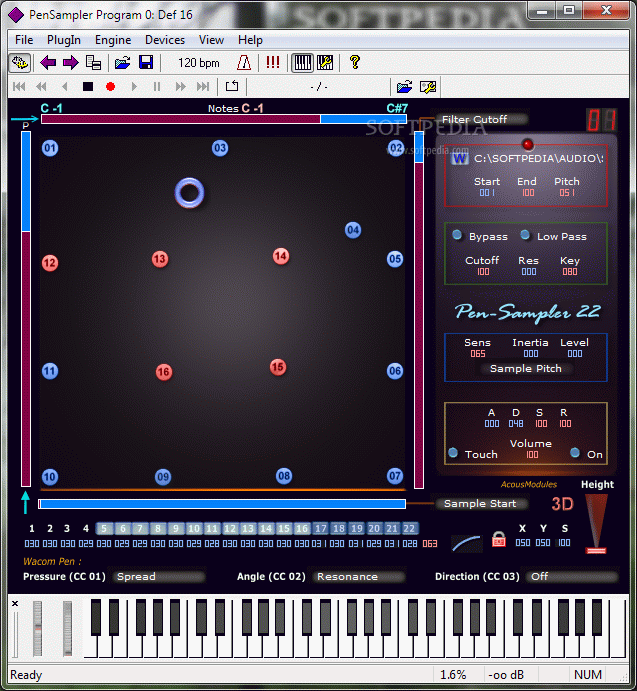Screen dimensions: 637x691
Task: Save bank with blue floppy disk icon
Action: (x=146, y=63)
